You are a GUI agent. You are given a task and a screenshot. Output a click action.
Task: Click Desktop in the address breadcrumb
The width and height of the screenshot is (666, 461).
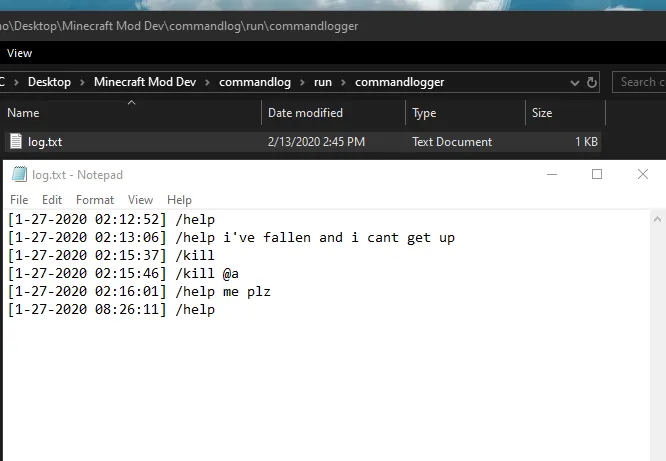(49, 82)
